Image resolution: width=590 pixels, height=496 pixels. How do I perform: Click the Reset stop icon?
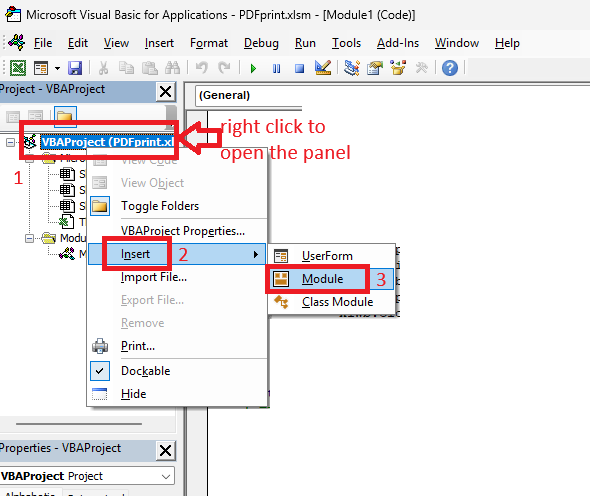pyautogui.click(x=300, y=68)
